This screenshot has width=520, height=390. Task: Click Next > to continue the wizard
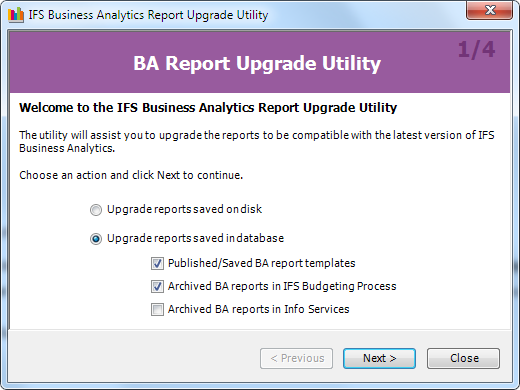[379, 358]
